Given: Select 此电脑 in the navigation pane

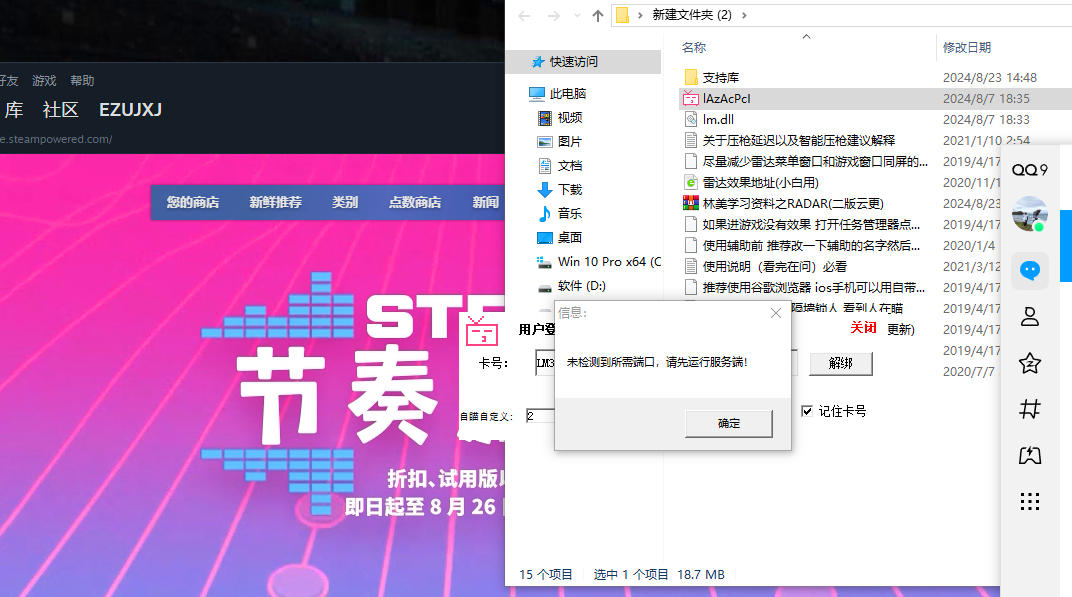Looking at the screenshot, I should coord(567,93).
